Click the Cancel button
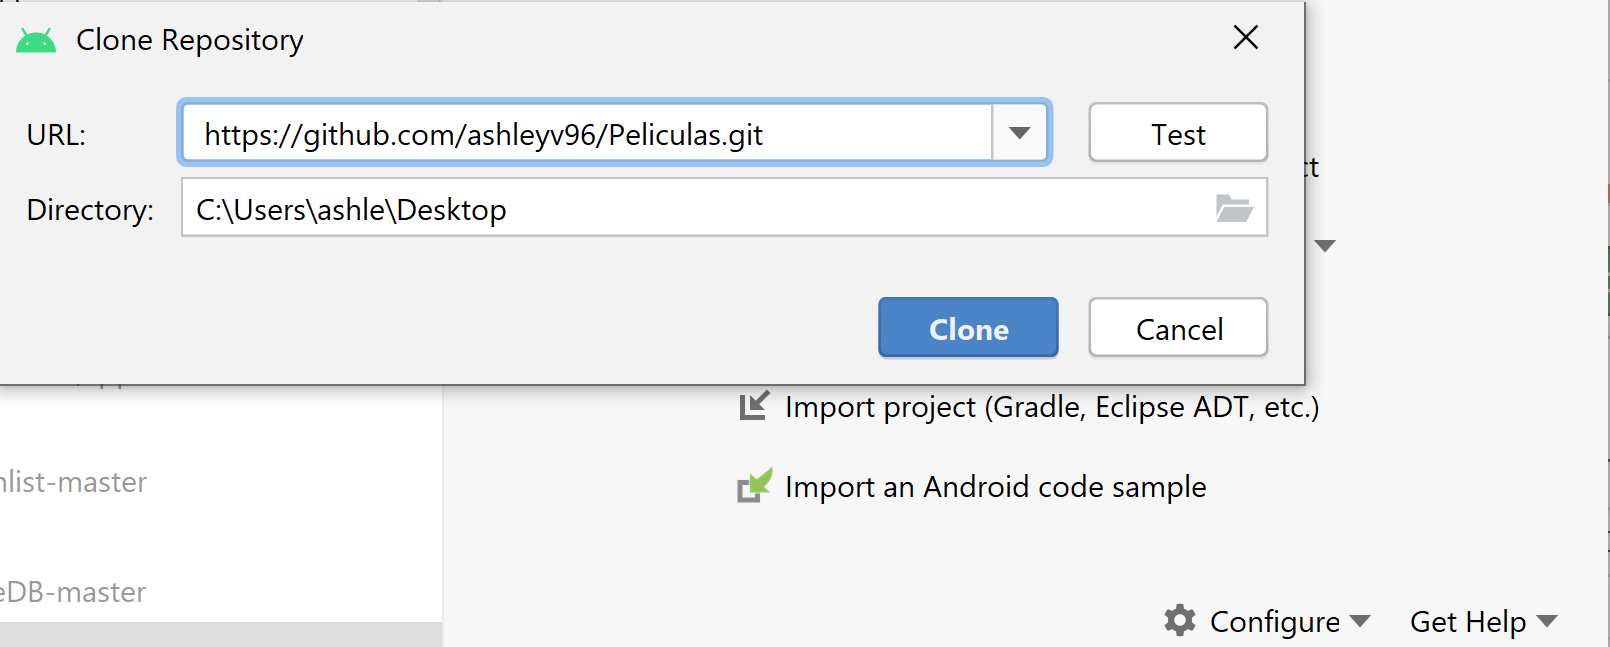 point(1178,327)
